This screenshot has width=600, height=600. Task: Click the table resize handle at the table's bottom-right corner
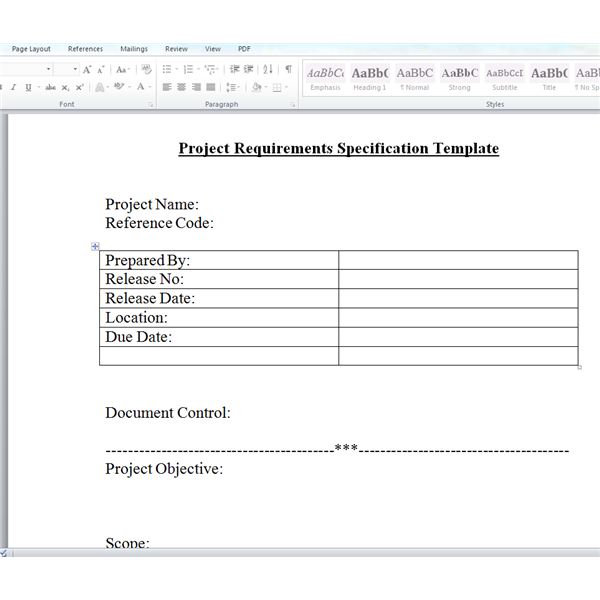[580, 367]
